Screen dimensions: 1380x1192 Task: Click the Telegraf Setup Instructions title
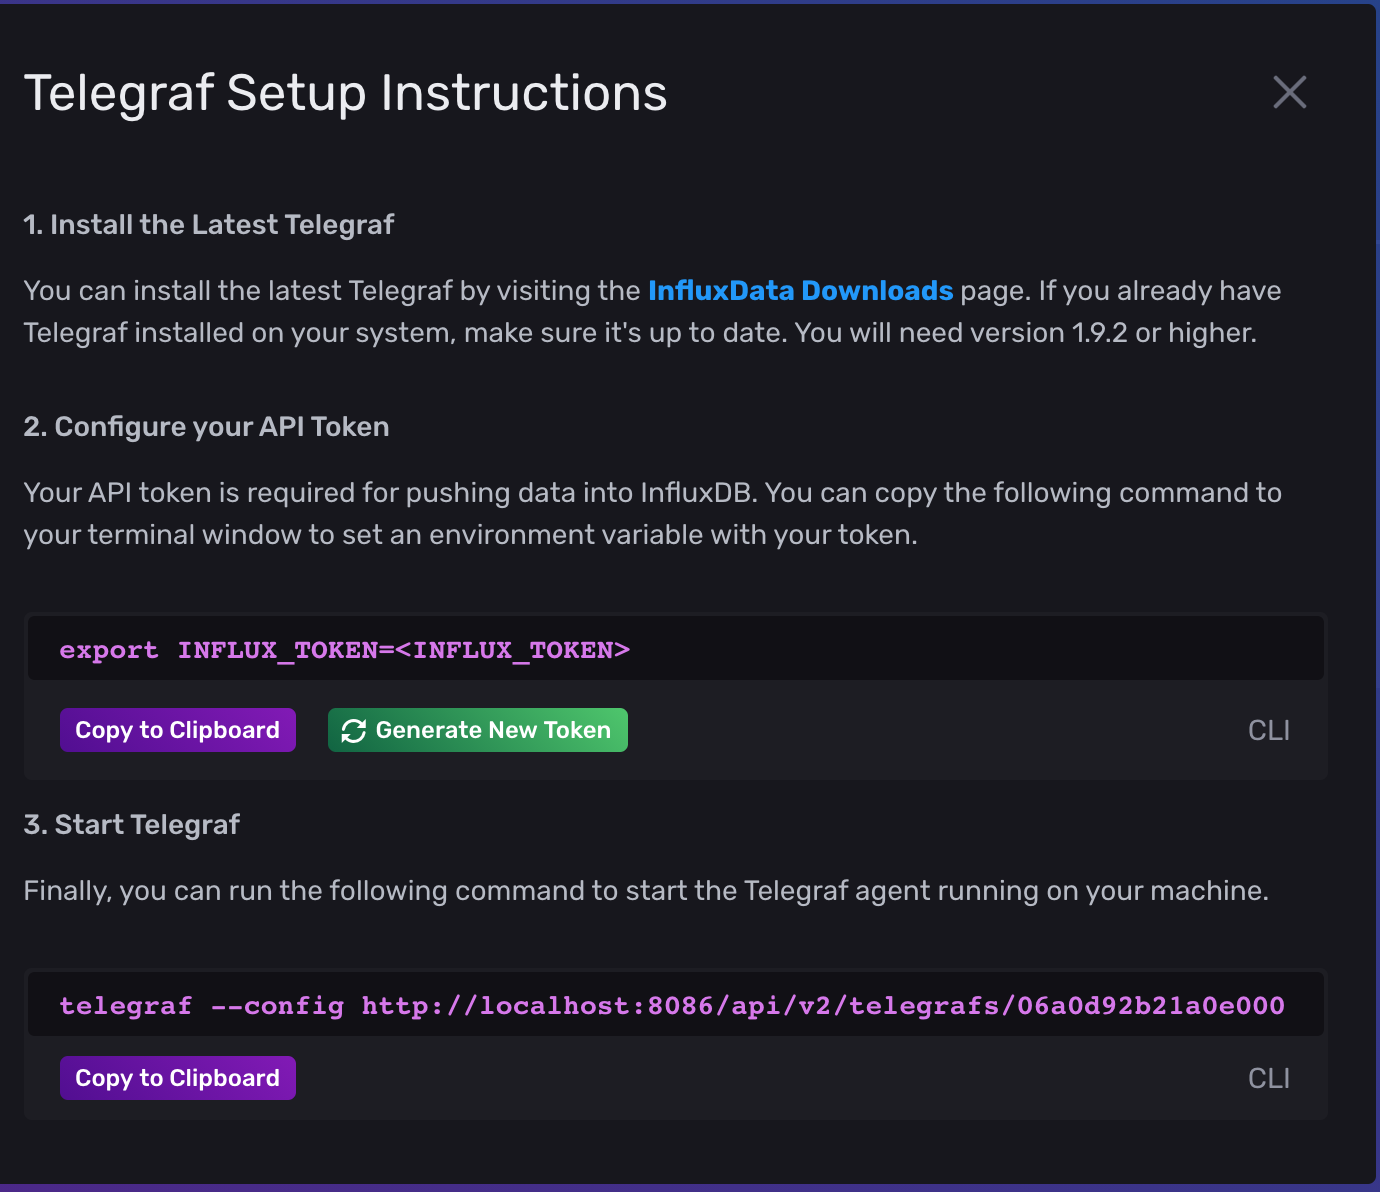coord(345,92)
